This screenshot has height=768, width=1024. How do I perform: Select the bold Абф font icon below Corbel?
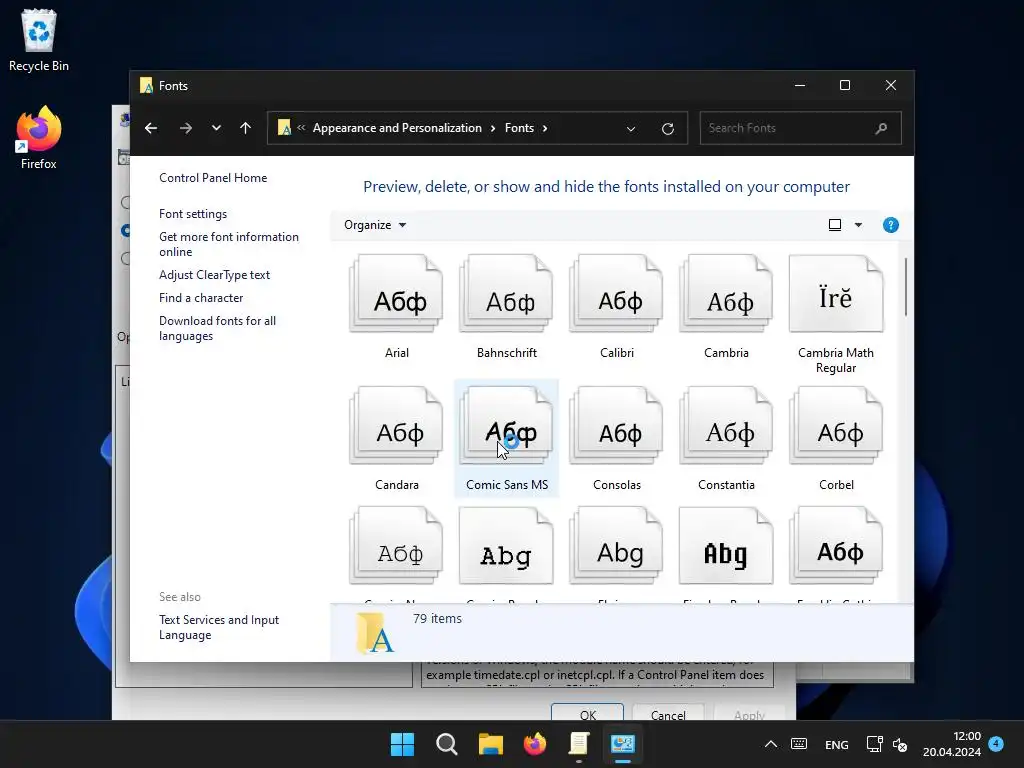[836, 546]
